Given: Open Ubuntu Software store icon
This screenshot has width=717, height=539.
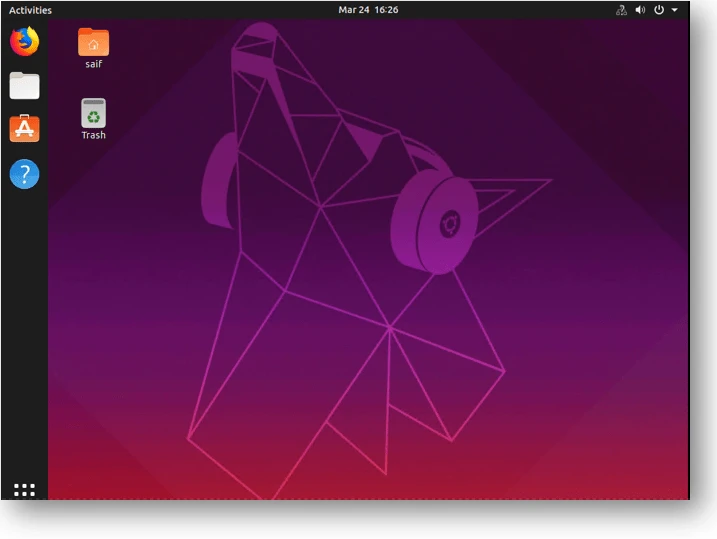Looking at the screenshot, I should [x=25, y=128].
